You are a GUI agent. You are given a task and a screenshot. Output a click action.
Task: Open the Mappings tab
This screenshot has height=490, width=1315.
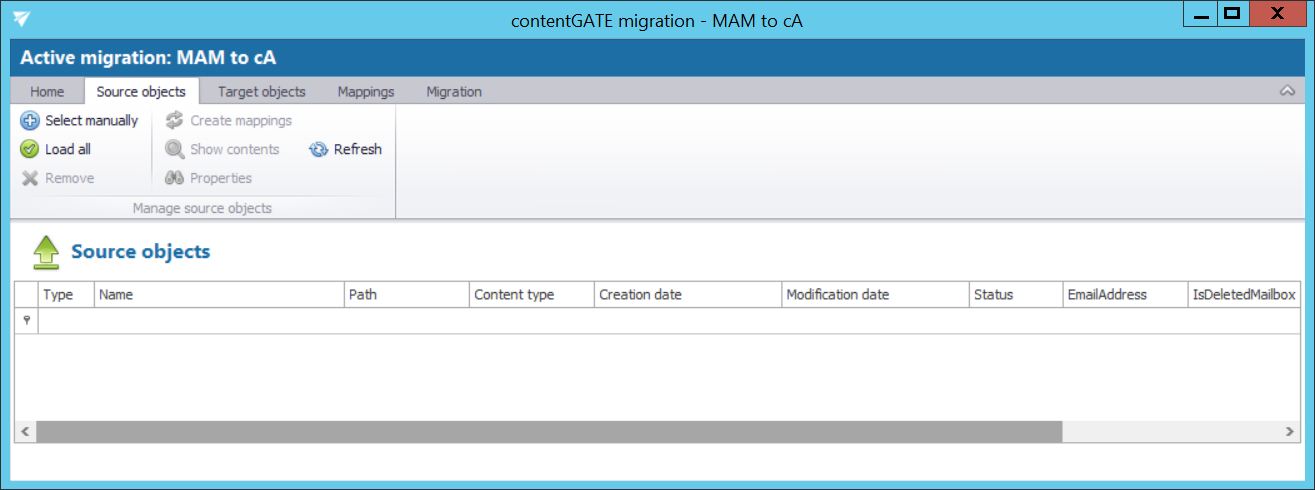pos(366,92)
